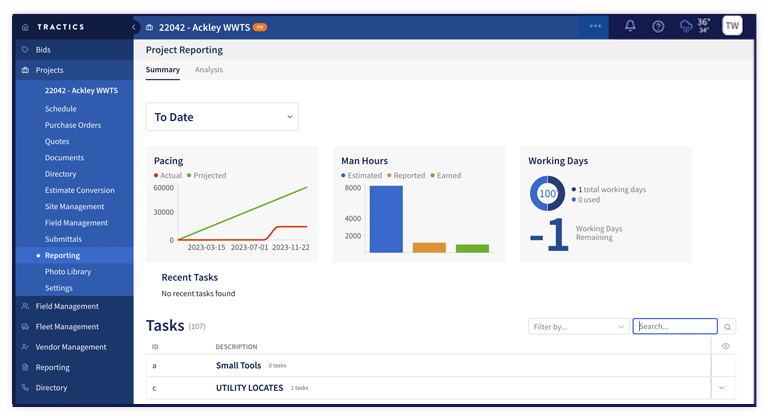The height and width of the screenshot is (419, 768).
Task: Toggle the eye column visibility icon
Action: pos(725,346)
